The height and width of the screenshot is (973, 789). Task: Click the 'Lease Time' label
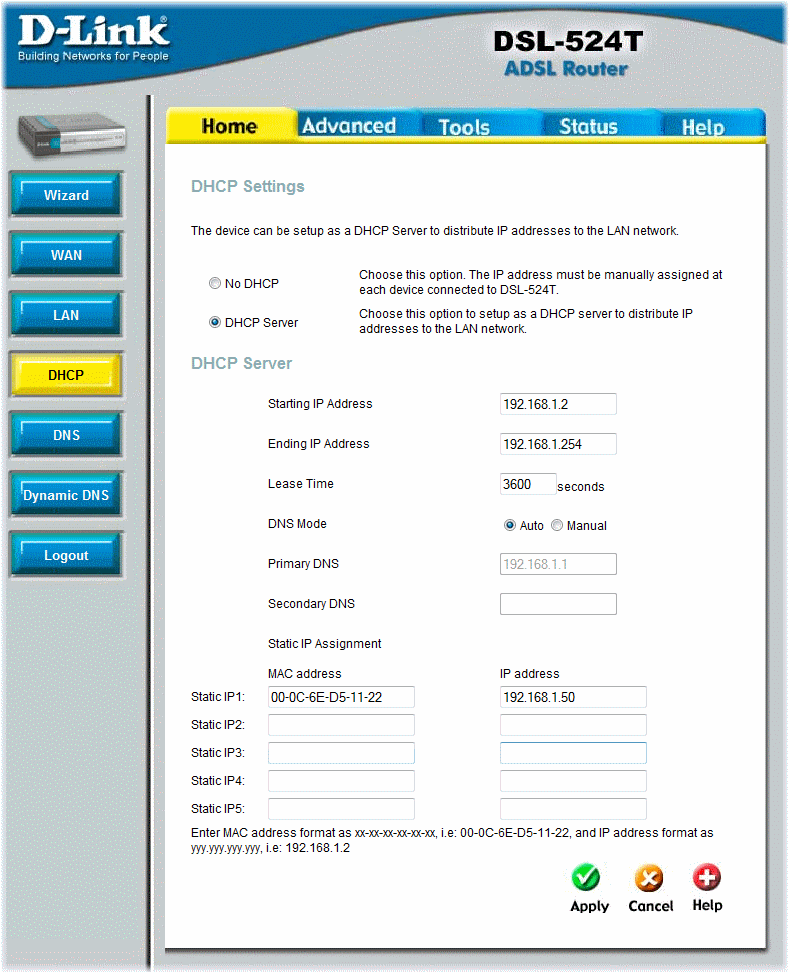pos(300,484)
